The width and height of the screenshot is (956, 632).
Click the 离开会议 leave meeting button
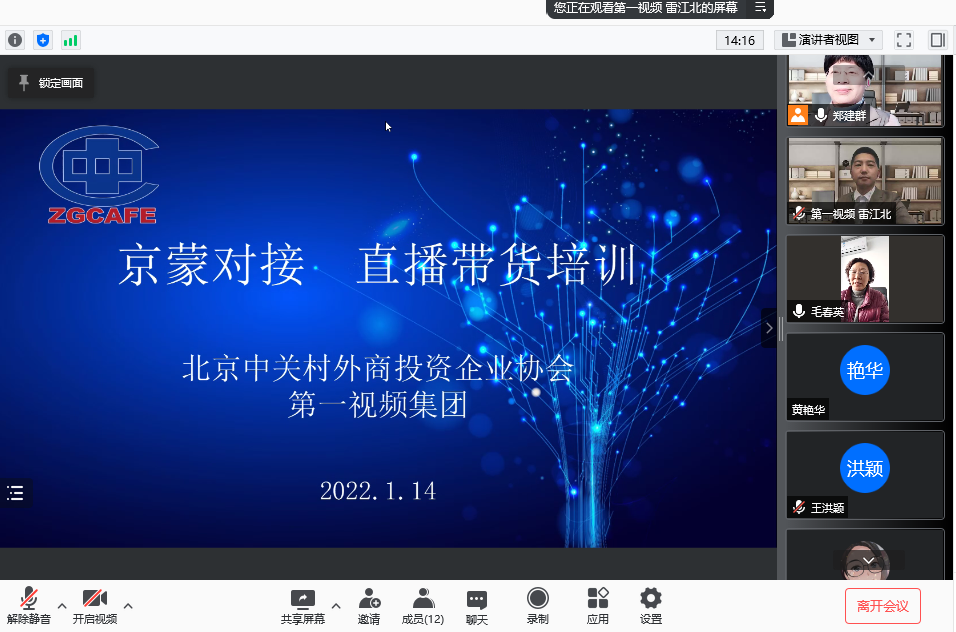(x=882, y=606)
